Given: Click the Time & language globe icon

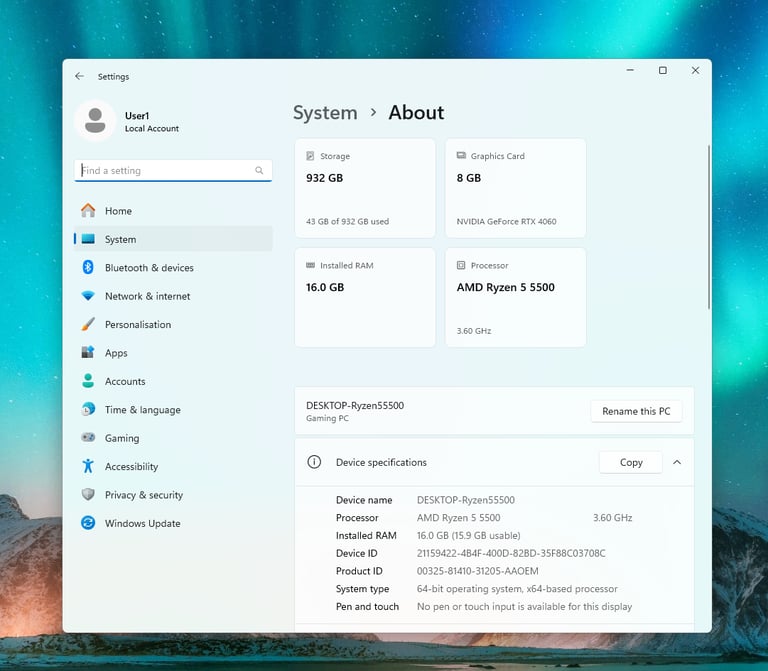Looking at the screenshot, I should pos(88,409).
